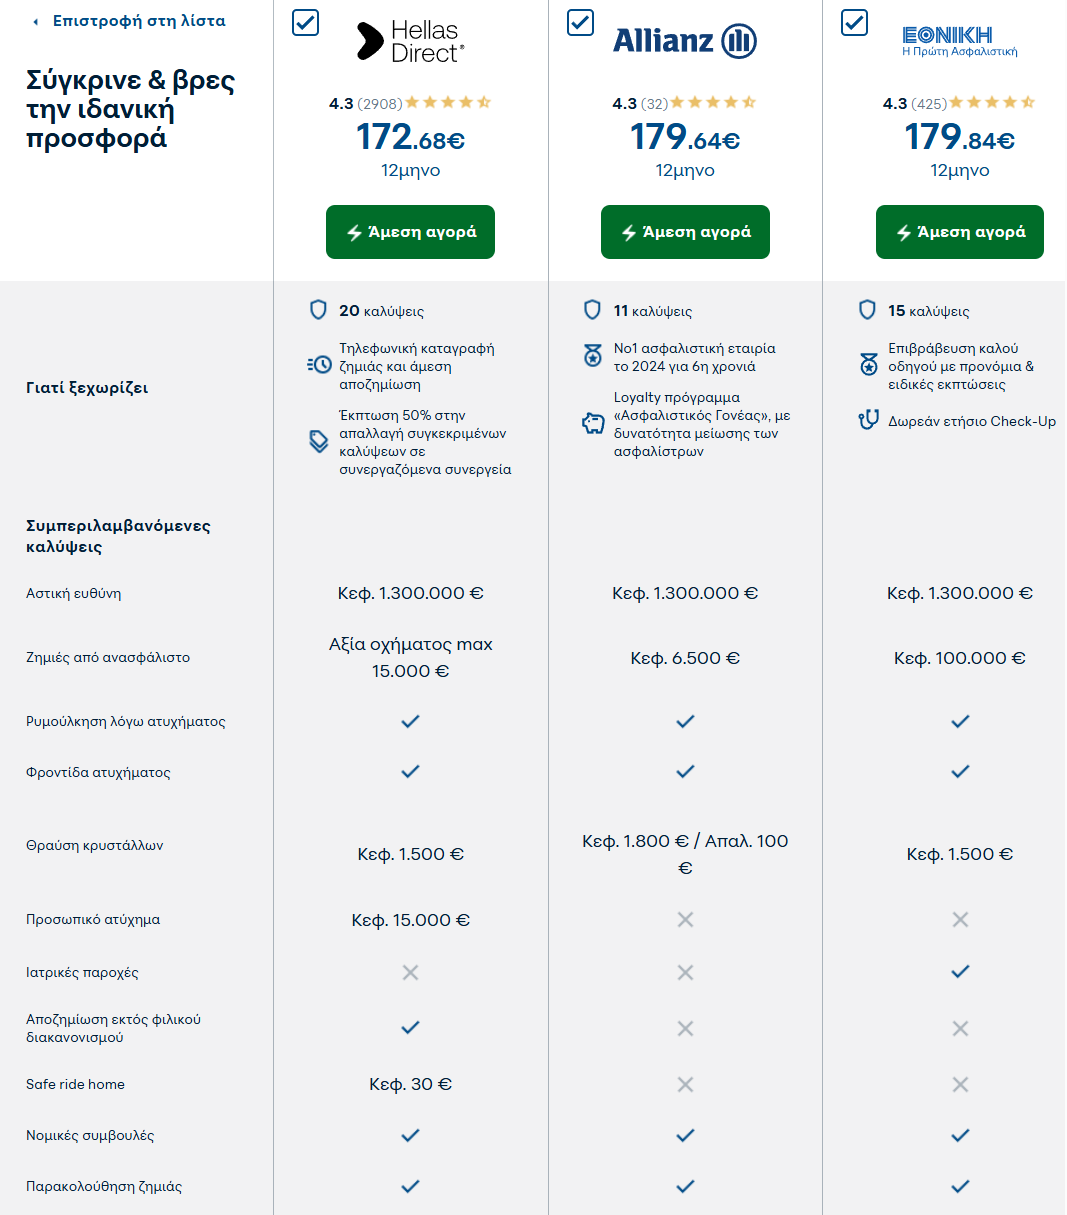Click the clock icon for Τηλεφωνική καταγραφή ζημιάς
This screenshot has height=1215, width=1067.
(x=319, y=365)
